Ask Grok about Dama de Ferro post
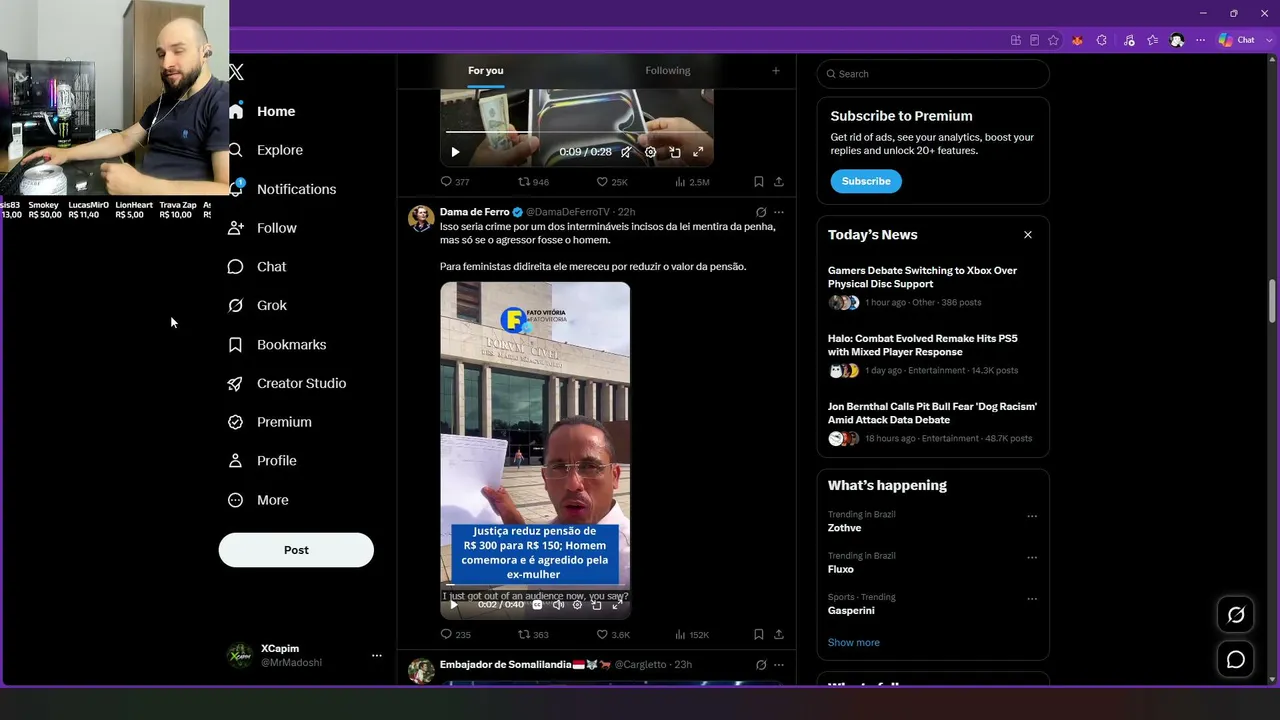1280x720 pixels. (x=761, y=212)
